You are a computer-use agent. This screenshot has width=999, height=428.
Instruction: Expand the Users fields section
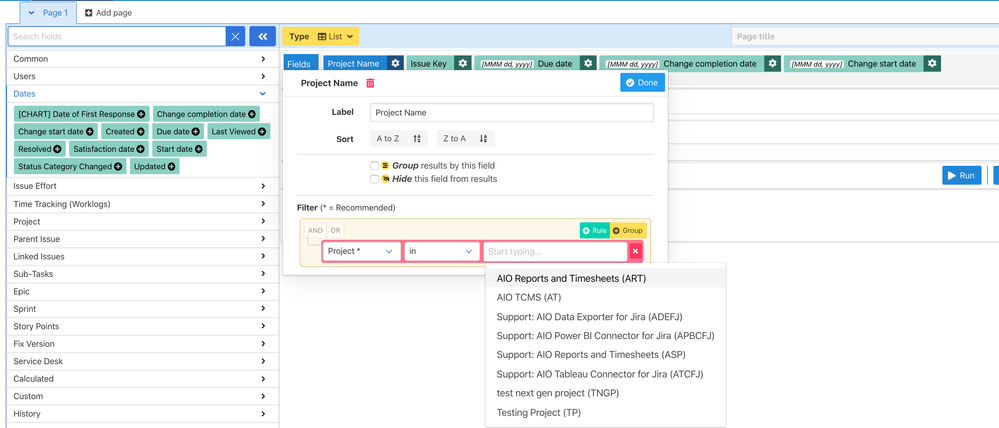[143, 76]
